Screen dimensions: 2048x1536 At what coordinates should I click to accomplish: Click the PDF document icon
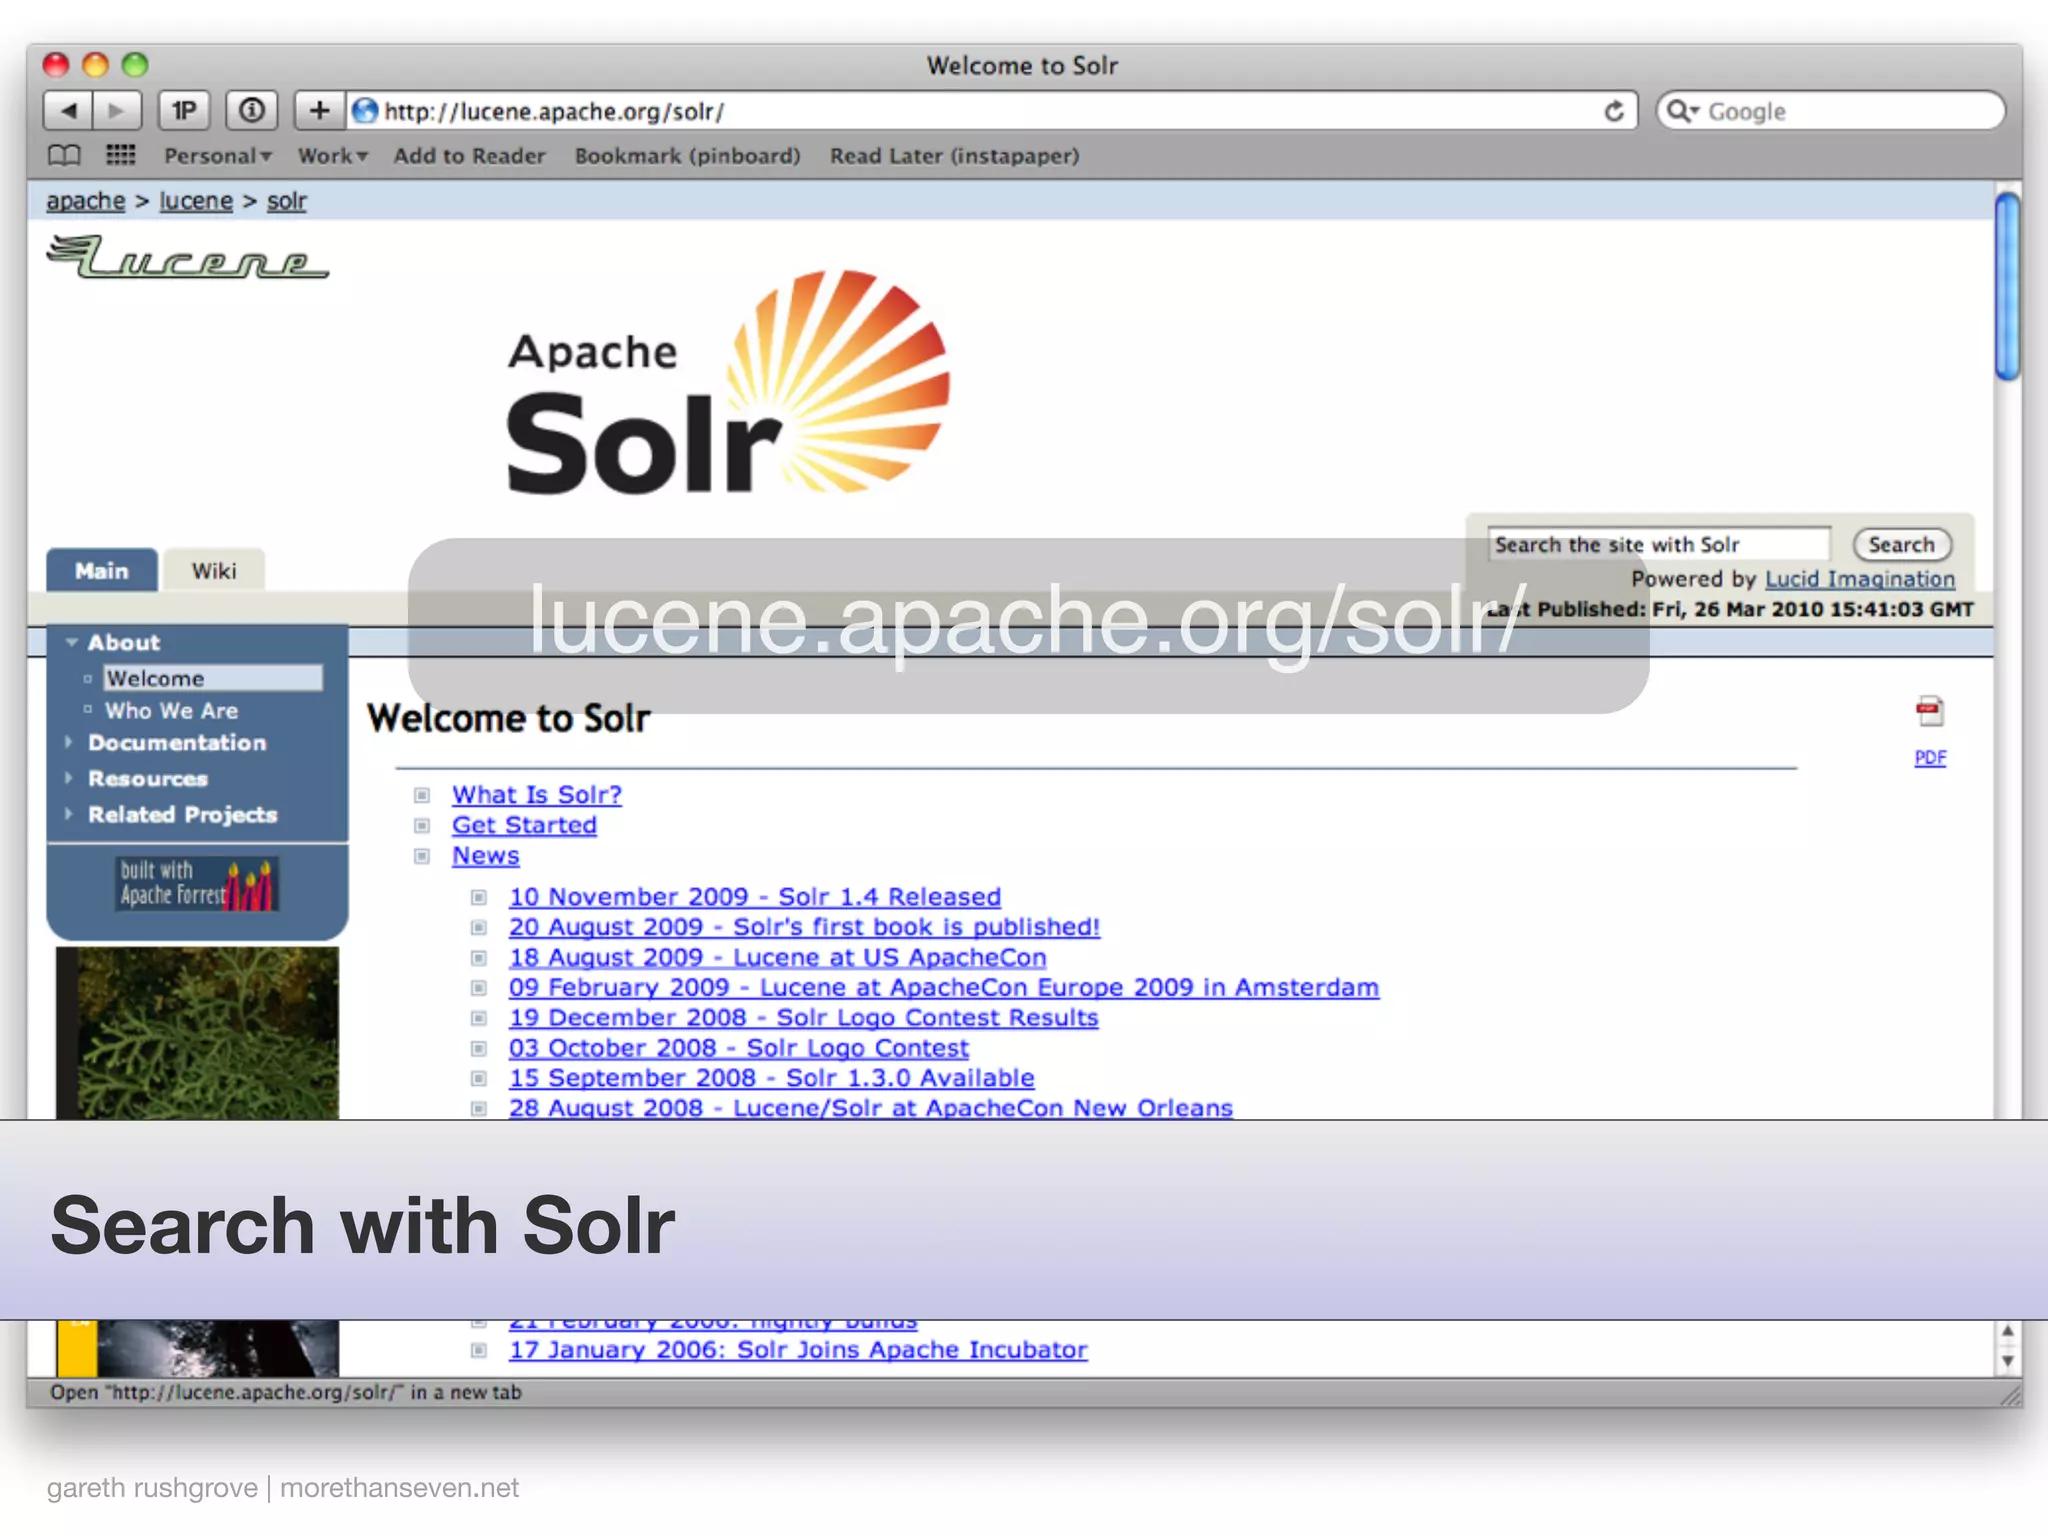coord(1929,712)
